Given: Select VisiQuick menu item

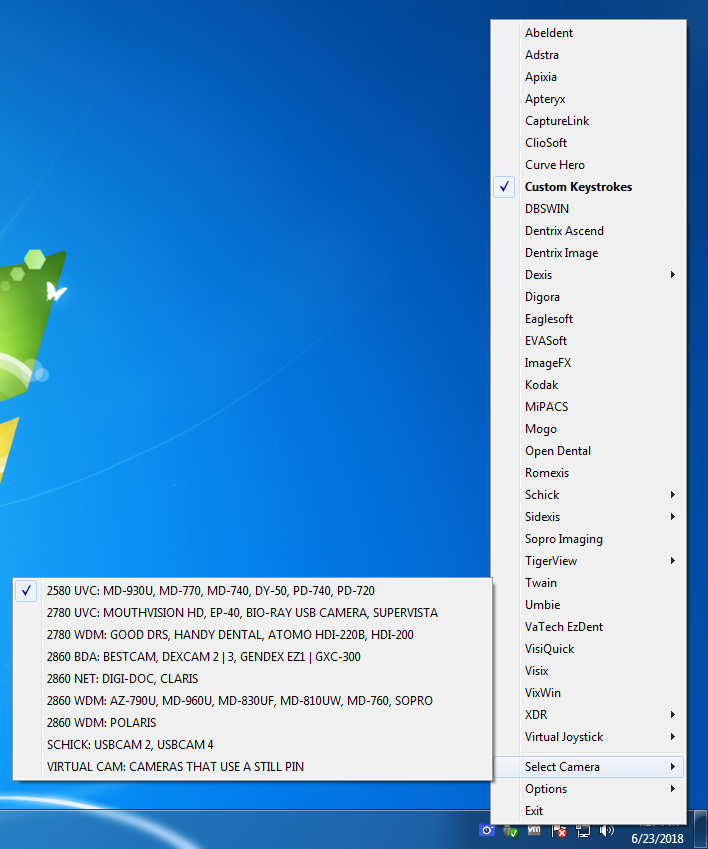Looking at the screenshot, I should click(588, 649).
